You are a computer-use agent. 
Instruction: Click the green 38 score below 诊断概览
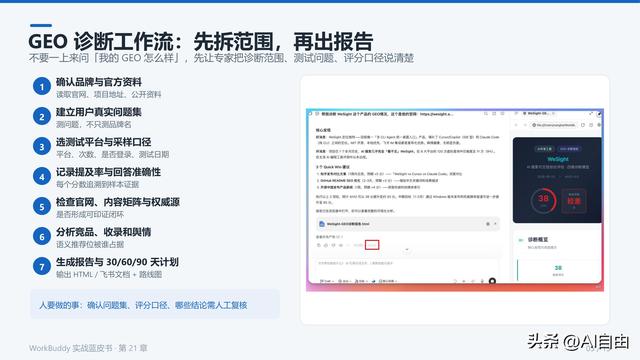(x=558, y=268)
